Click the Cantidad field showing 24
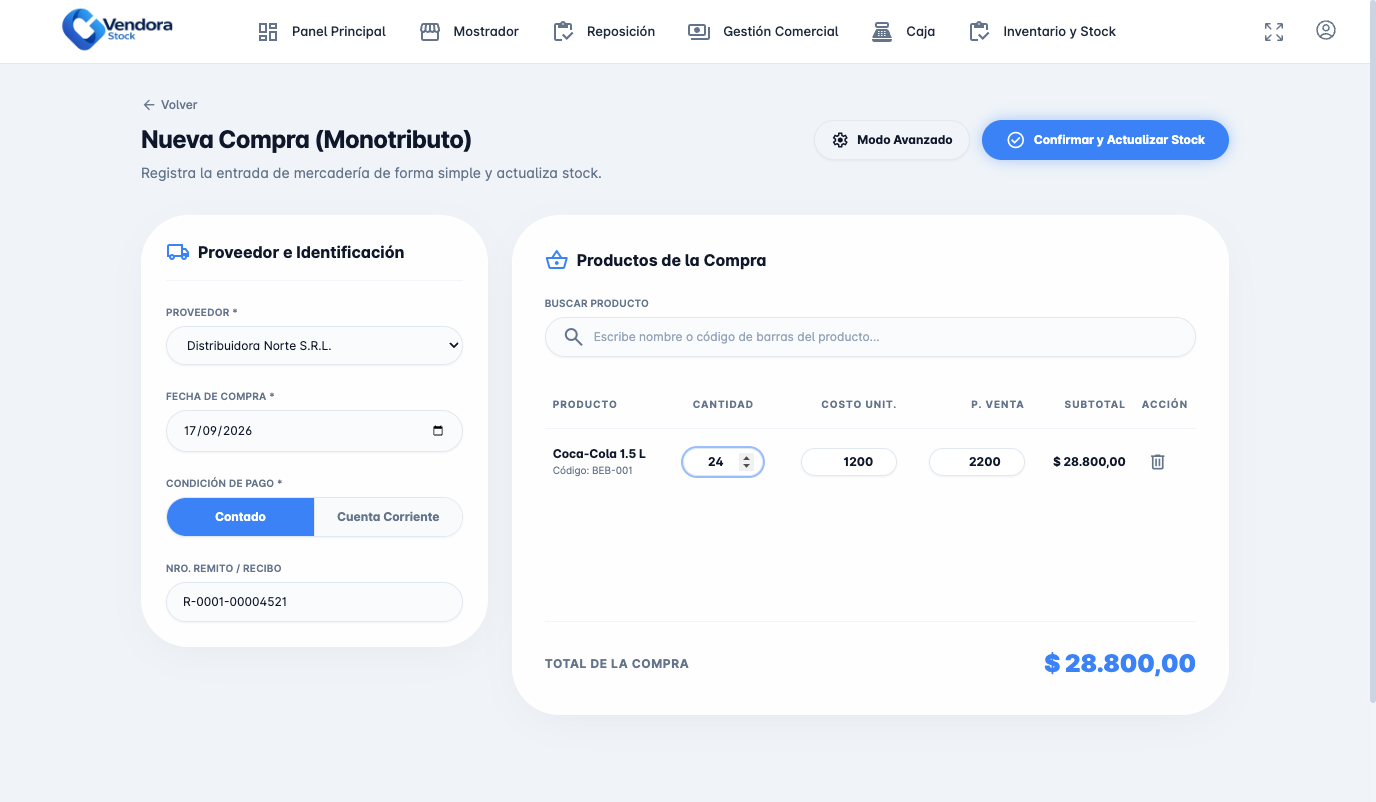The width and height of the screenshot is (1376, 802). tap(723, 462)
